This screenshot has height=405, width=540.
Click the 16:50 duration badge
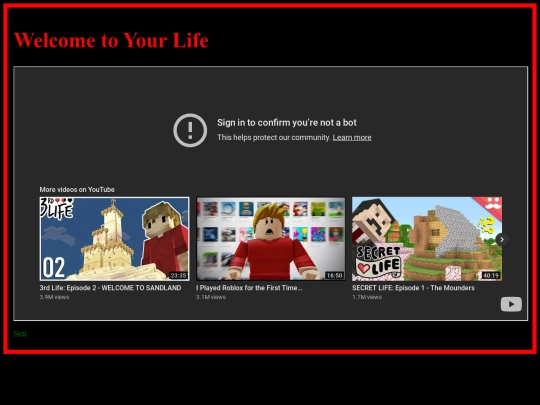tap(334, 276)
